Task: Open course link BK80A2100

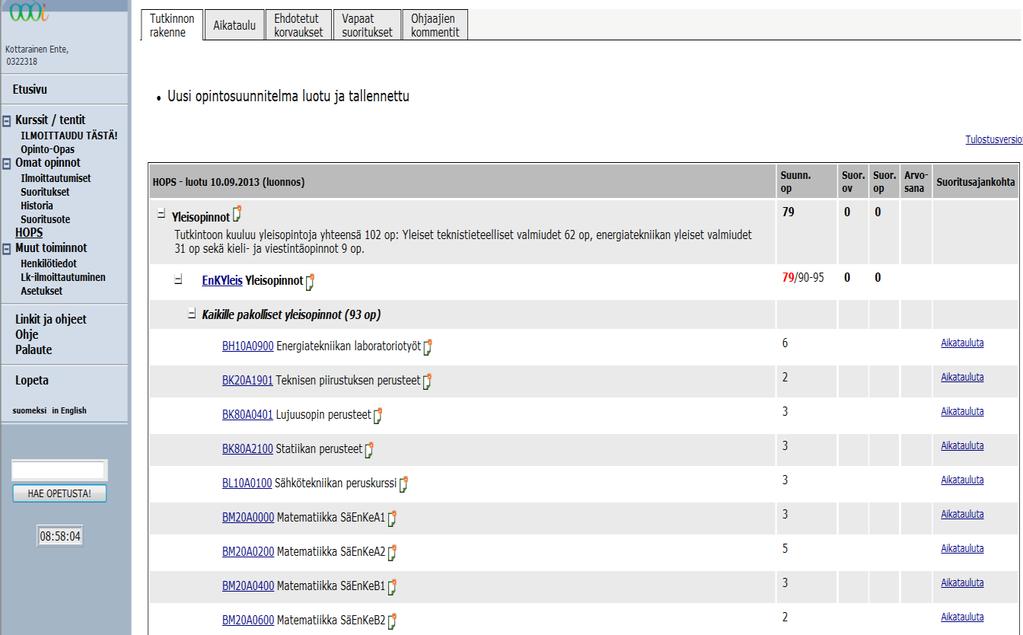Action: (x=247, y=449)
